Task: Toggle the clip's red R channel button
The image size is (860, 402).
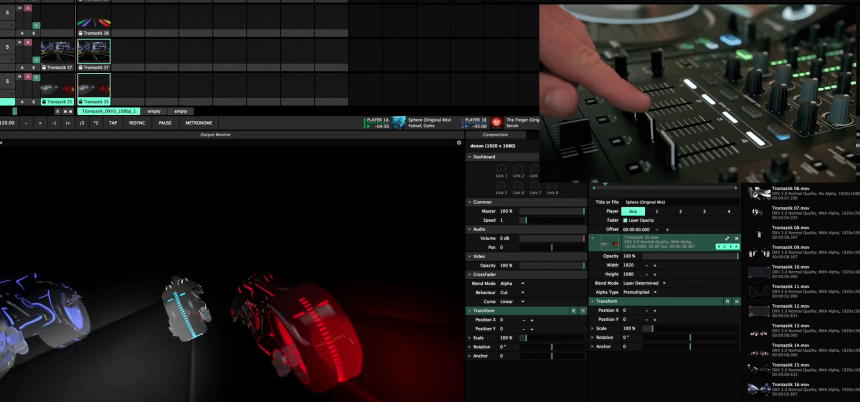Action: pyautogui.click(x=719, y=247)
